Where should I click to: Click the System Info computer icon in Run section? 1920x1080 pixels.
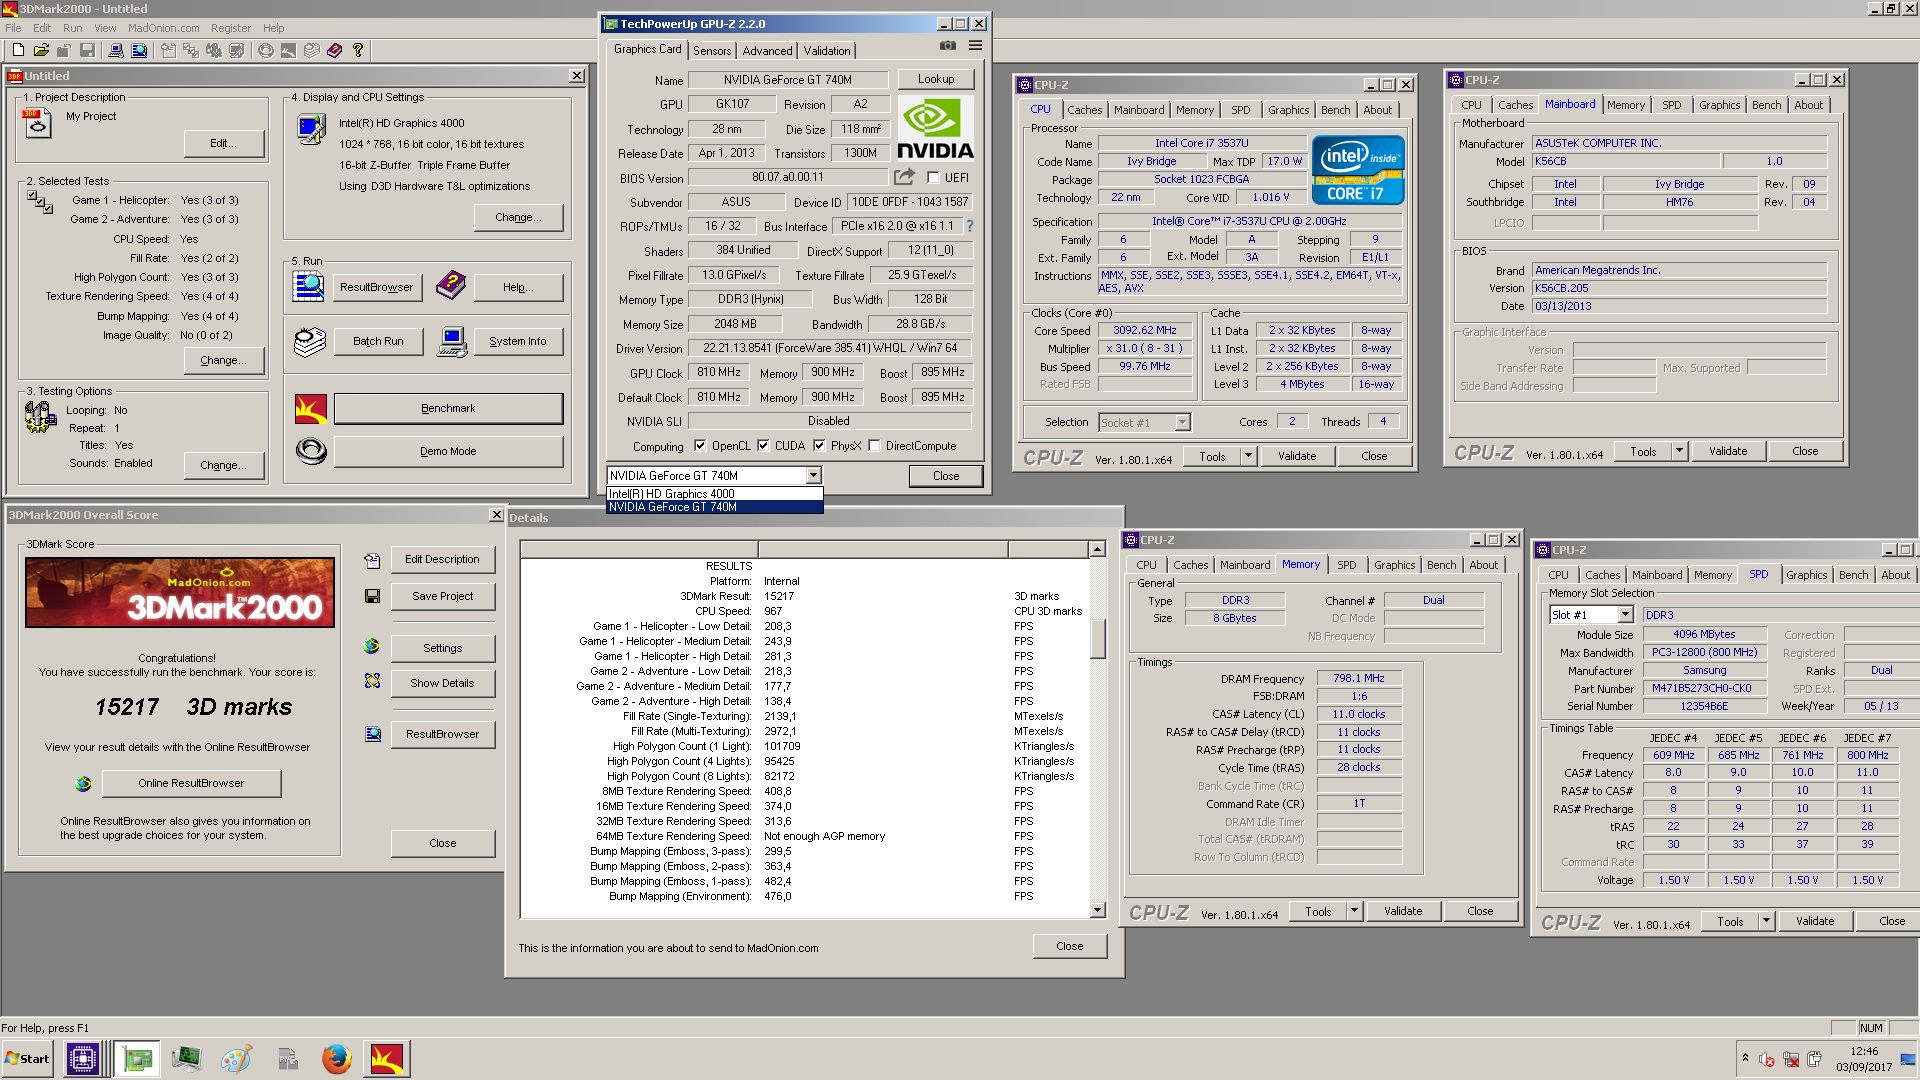coord(452,341)
